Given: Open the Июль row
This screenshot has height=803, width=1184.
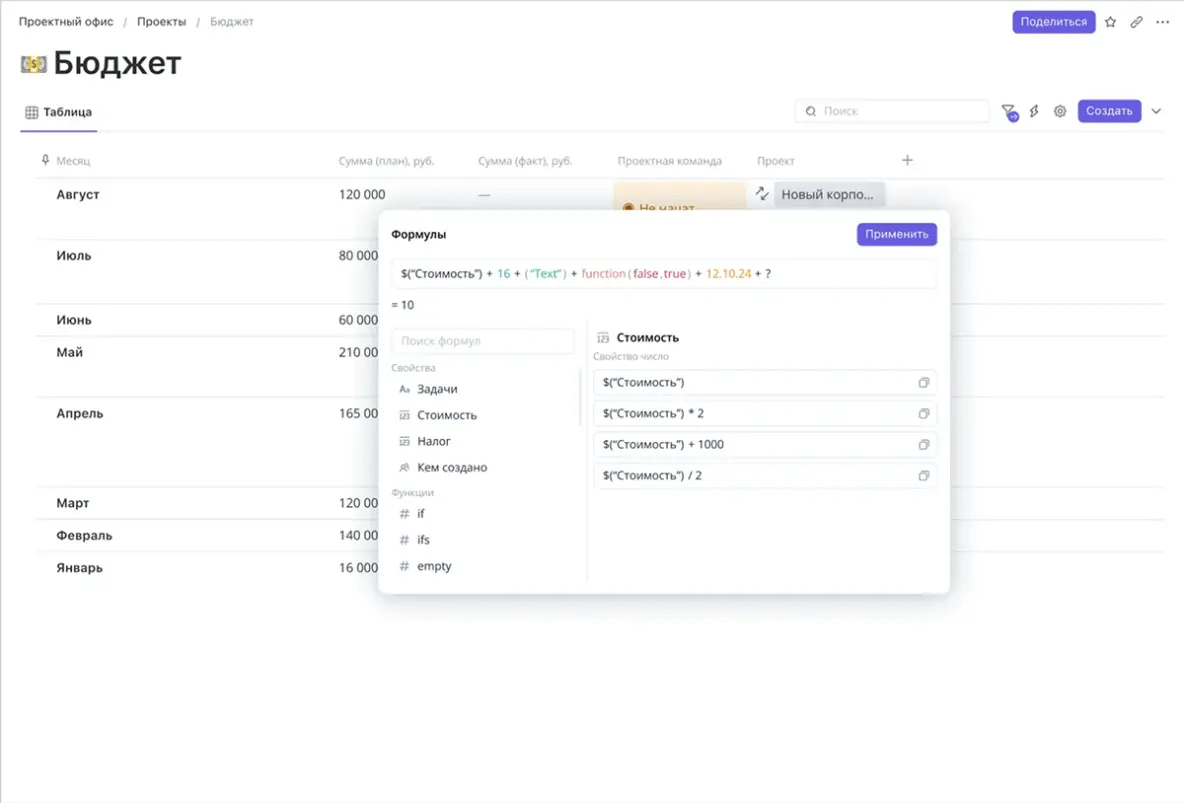Looking at the screenshot, I should pyautogui.click(x=73, y=256).
